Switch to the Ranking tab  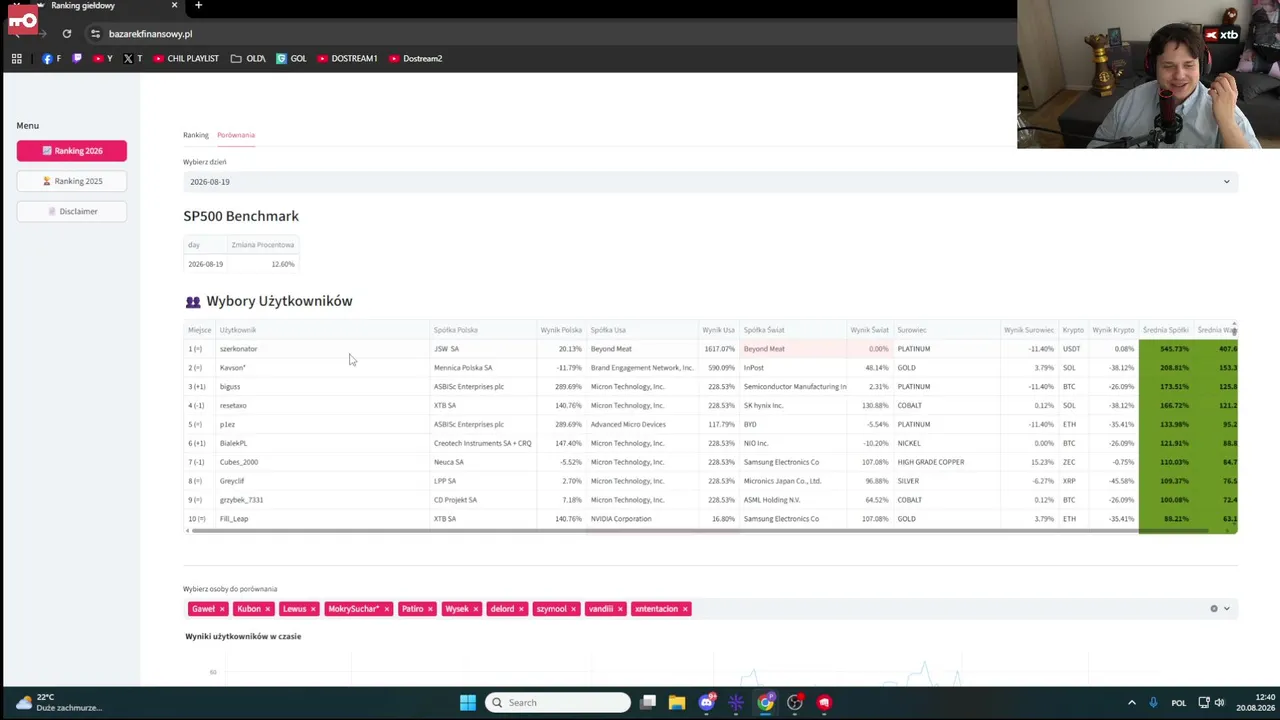(x=196, y=135)
